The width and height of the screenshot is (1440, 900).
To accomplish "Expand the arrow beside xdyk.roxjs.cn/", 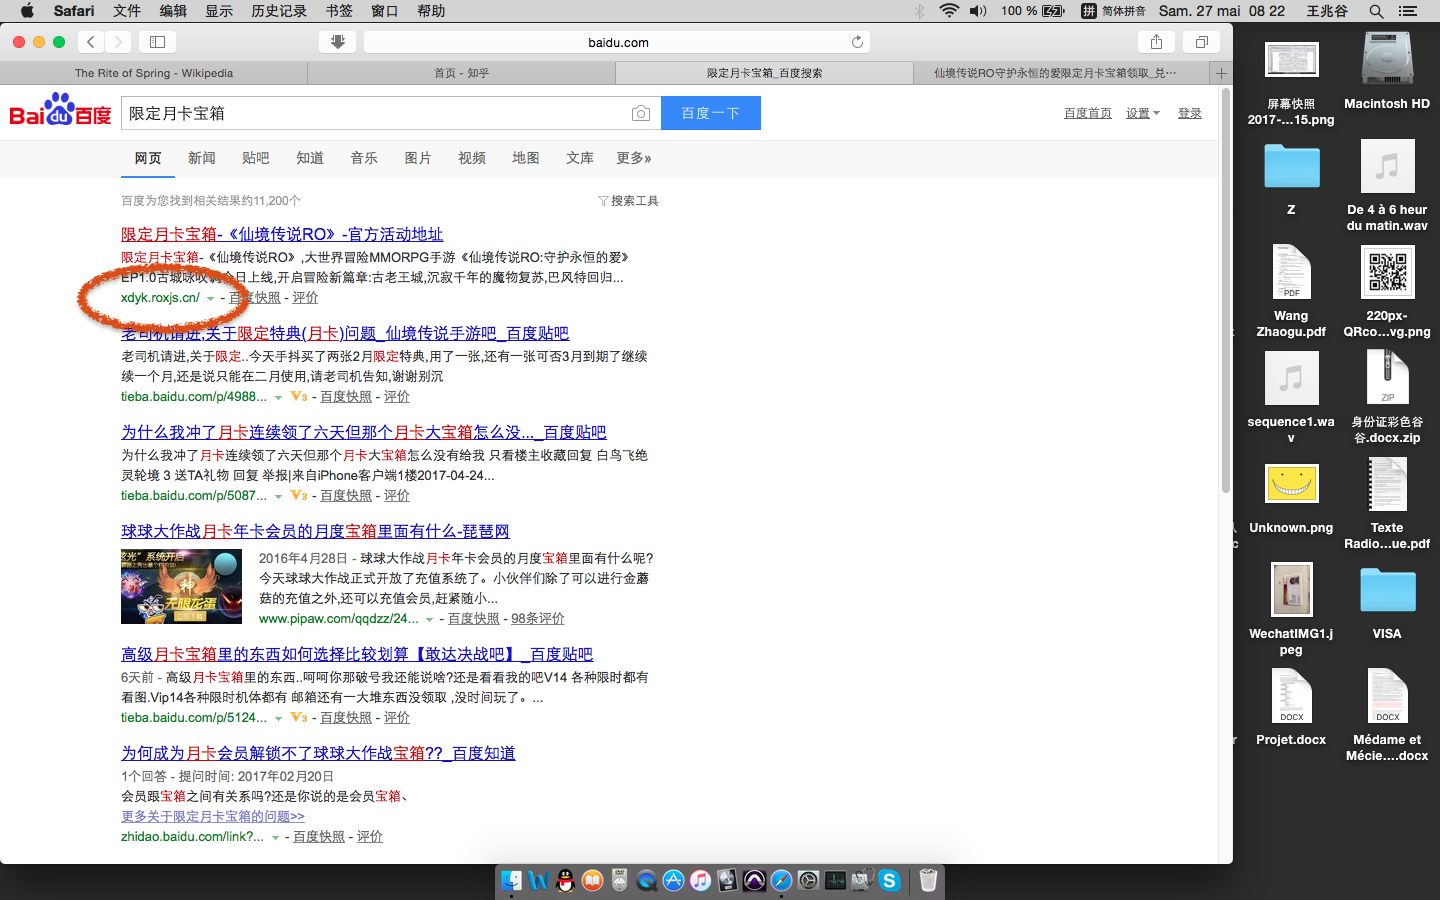I will 210,299.
